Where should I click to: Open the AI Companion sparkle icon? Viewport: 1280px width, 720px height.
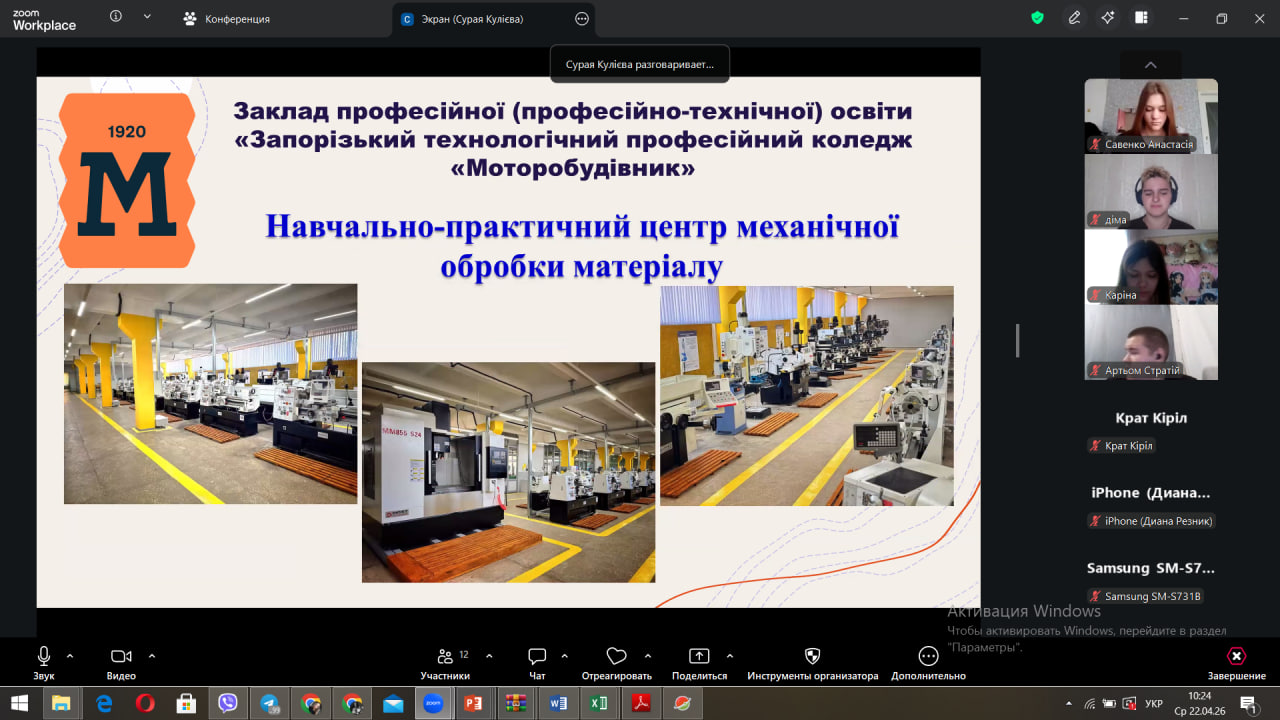1107,18
